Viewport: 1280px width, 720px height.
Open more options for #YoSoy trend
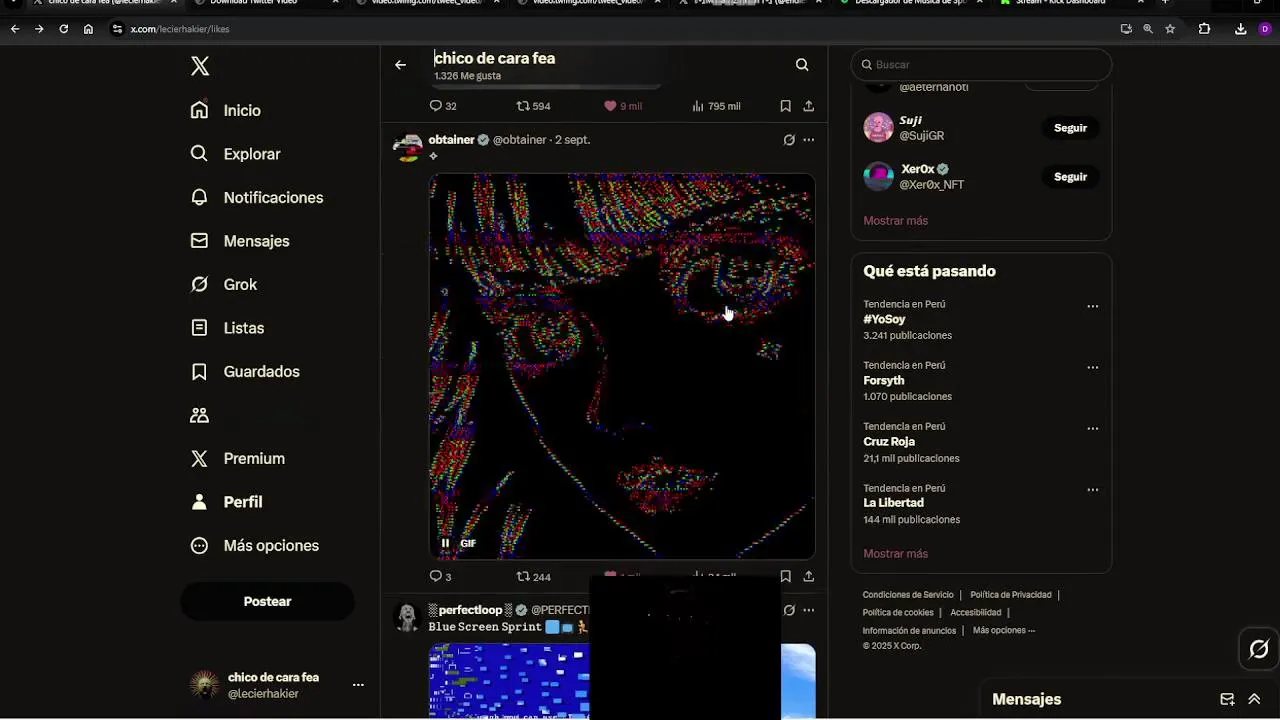pyautogui.click(x=1092, y=307)
